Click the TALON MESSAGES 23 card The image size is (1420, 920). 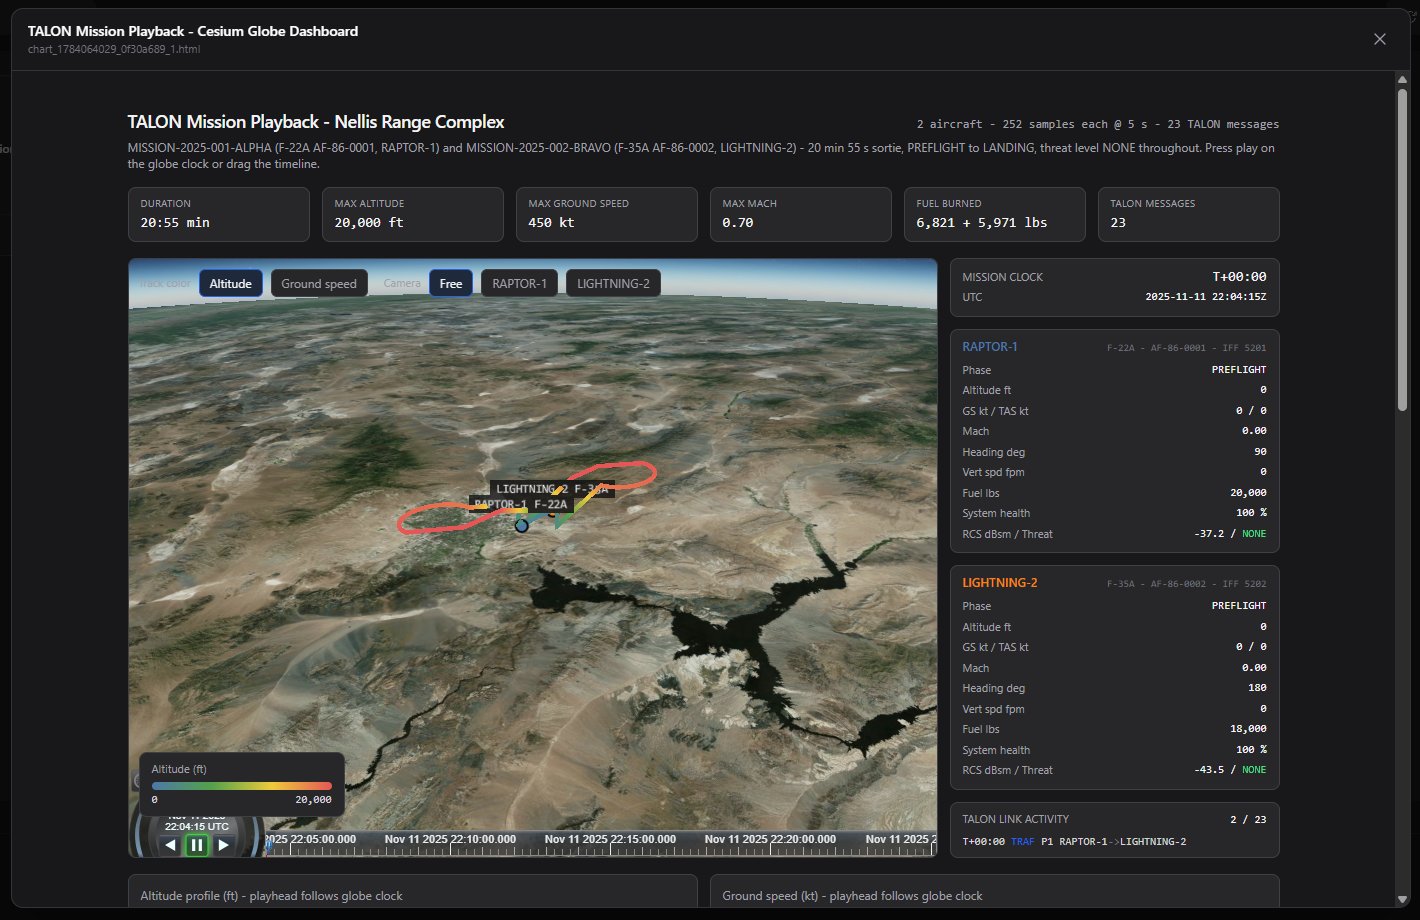pos(1189,214)
